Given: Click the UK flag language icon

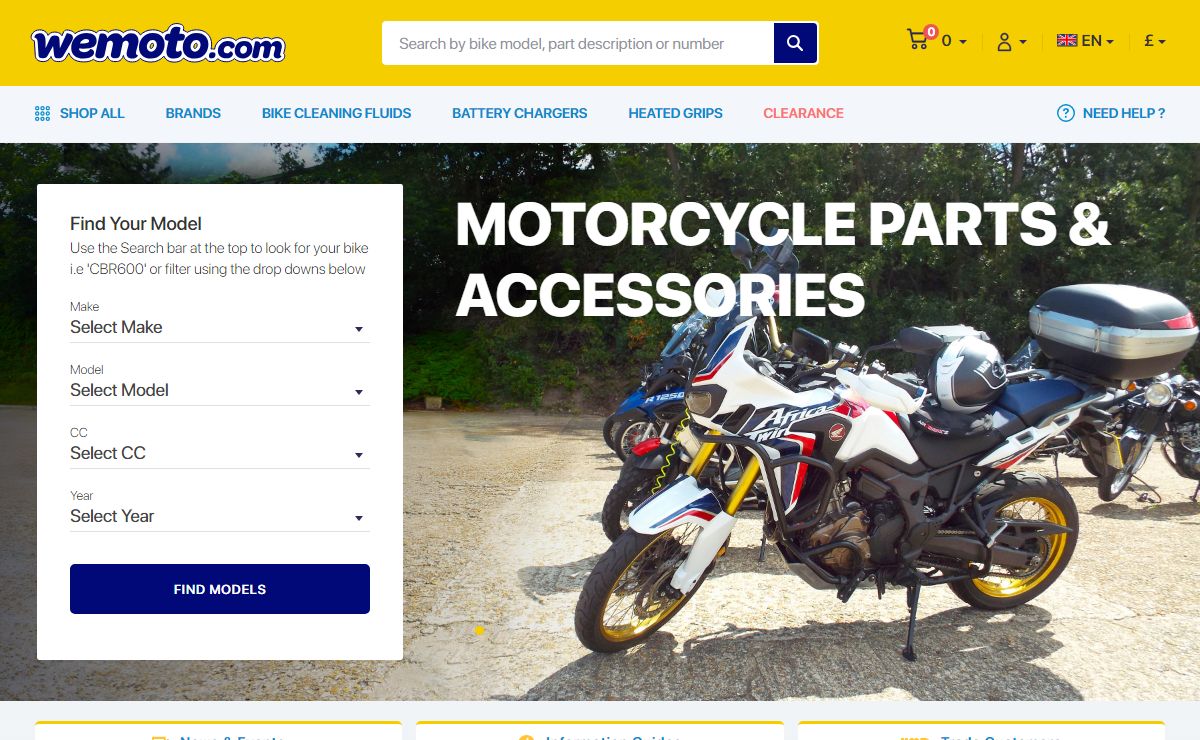Looking at the screenshot, I should (1067, 41).
